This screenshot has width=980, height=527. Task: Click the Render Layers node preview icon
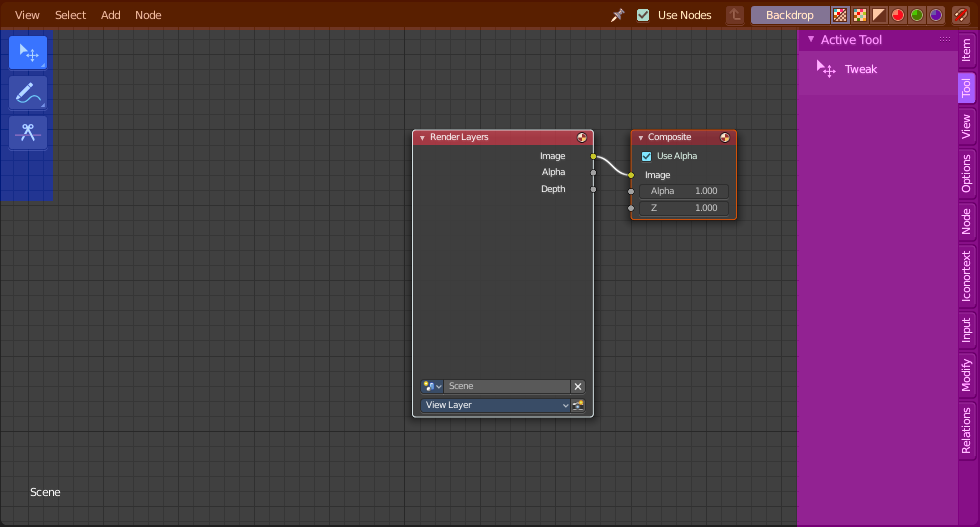pos(582,138)
